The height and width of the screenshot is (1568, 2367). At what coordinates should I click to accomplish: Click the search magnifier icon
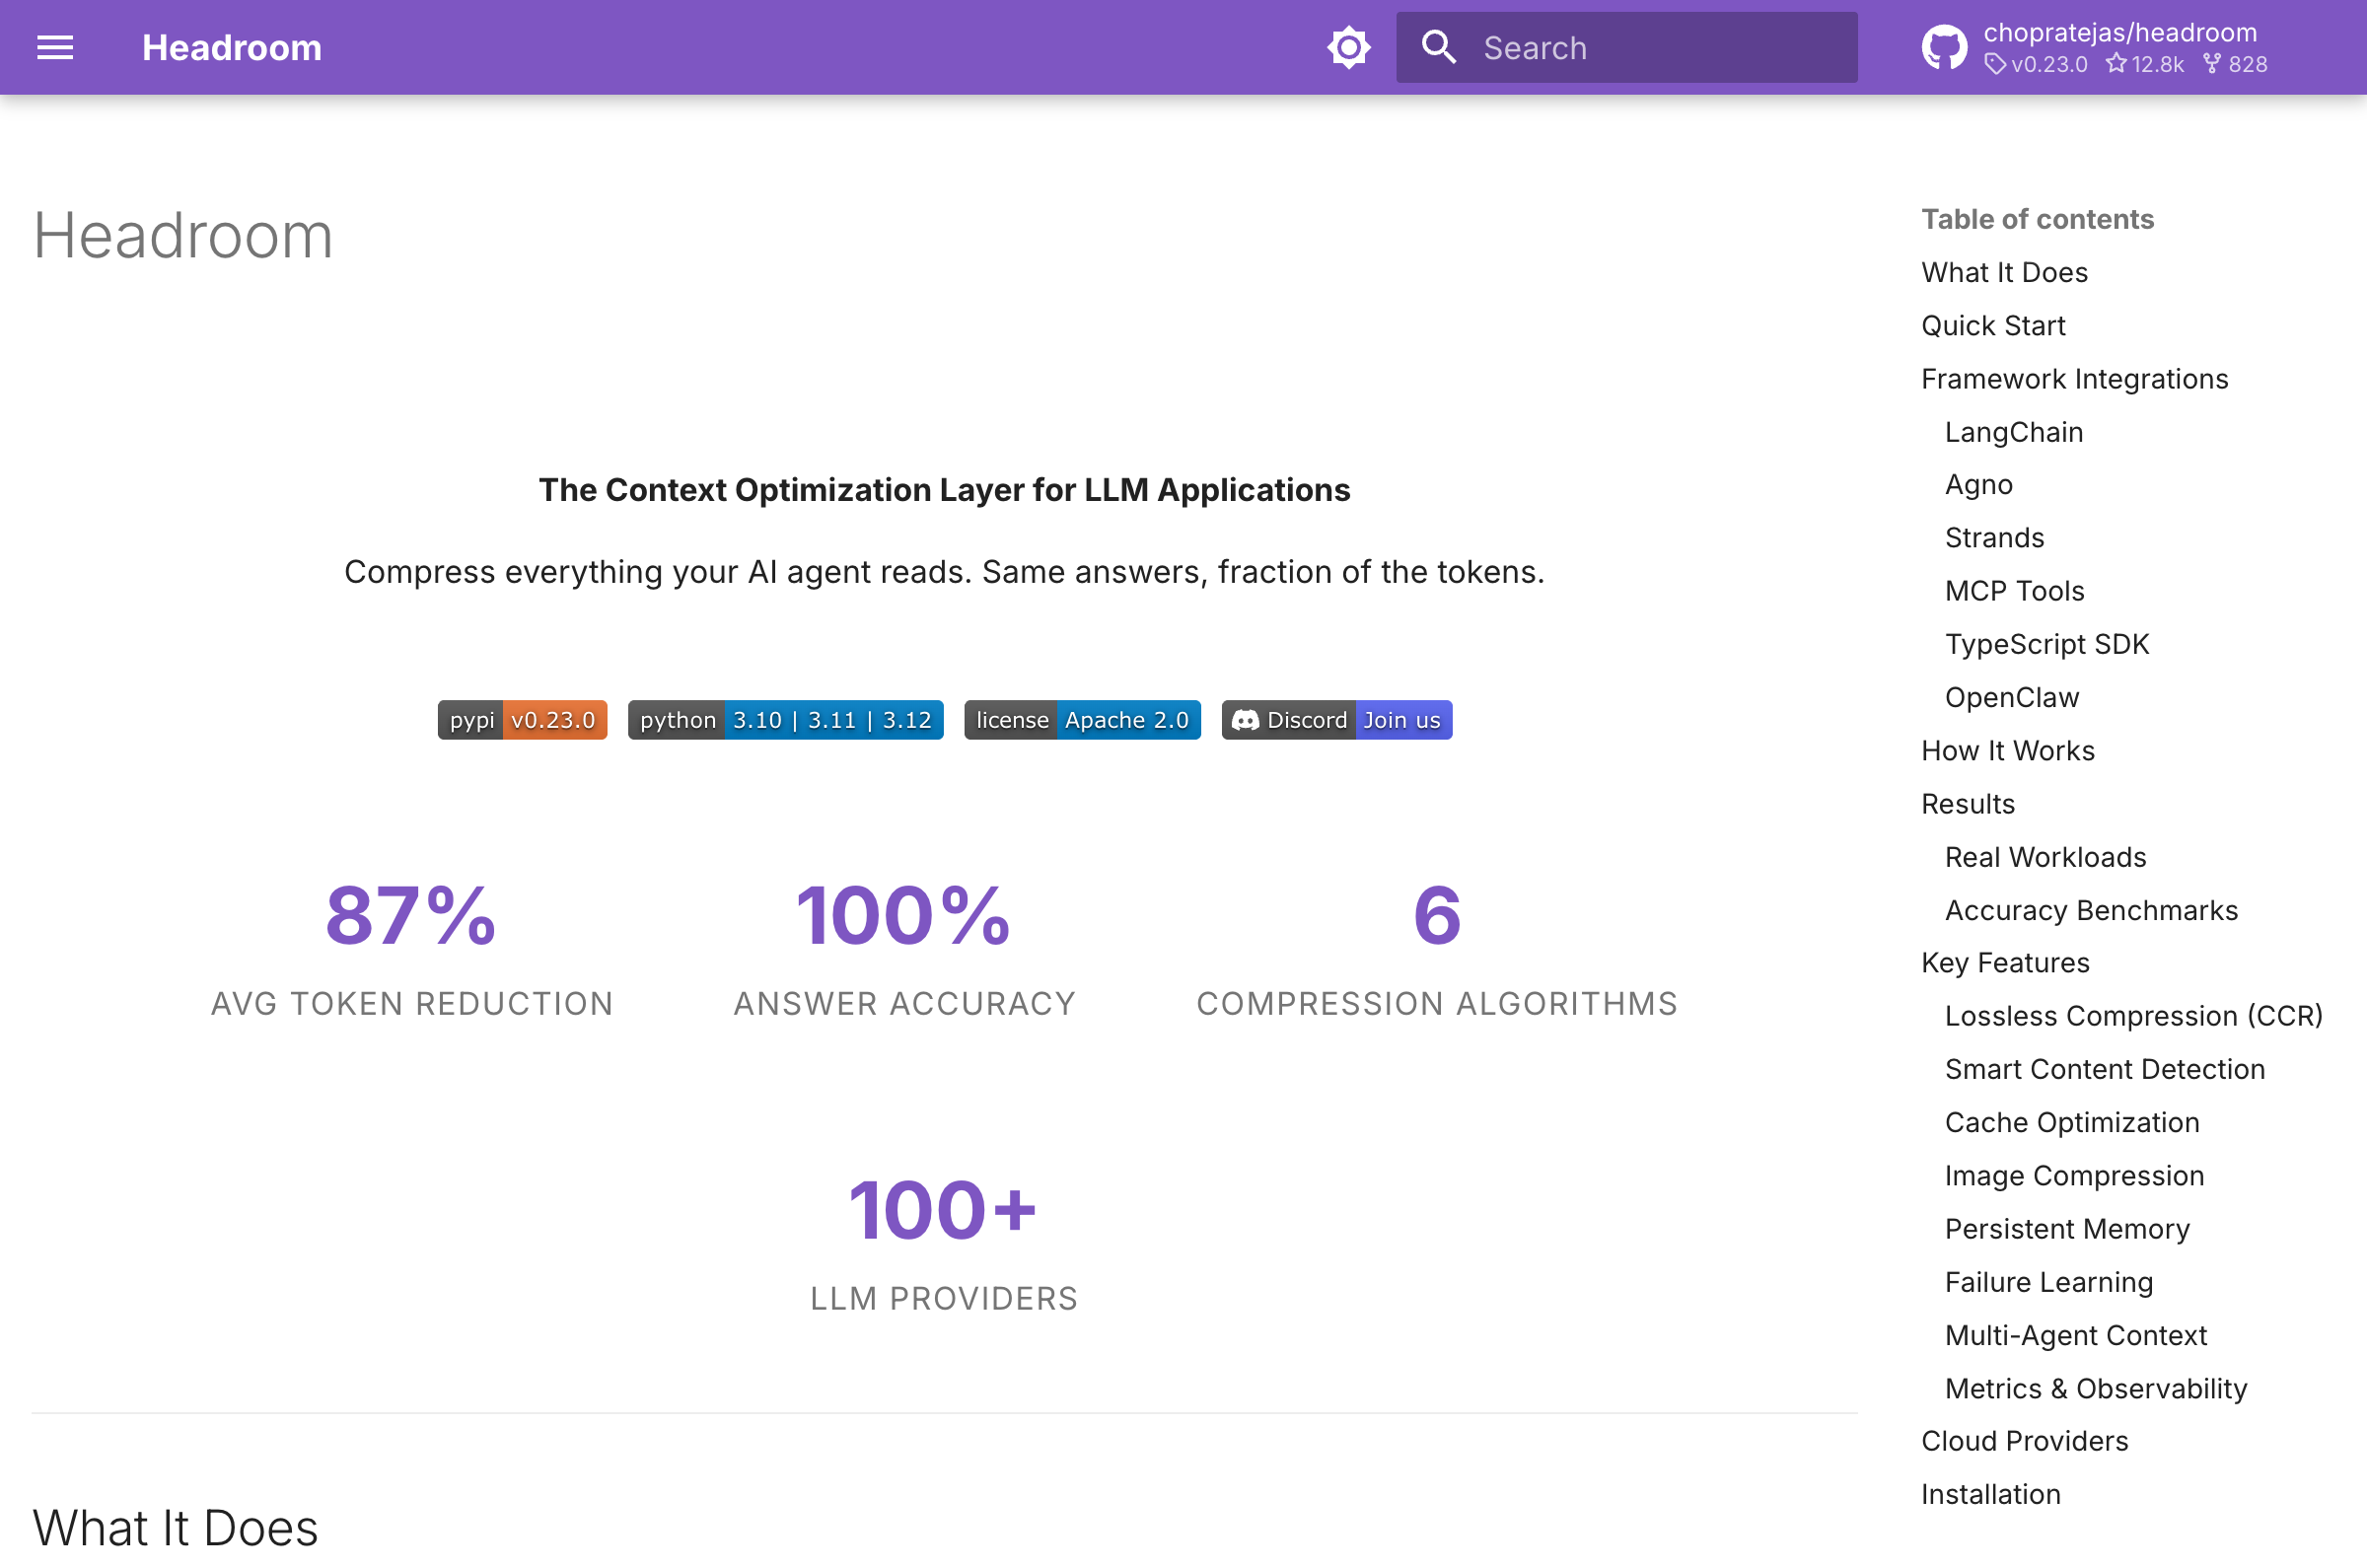[1439, 47]
